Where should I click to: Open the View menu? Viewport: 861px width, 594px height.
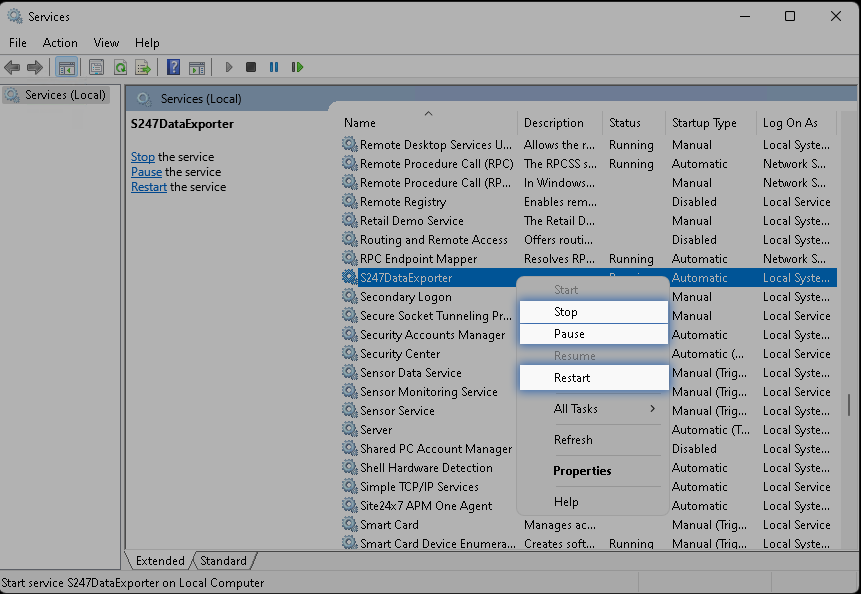pyautogui.click(x=106, y=43)
